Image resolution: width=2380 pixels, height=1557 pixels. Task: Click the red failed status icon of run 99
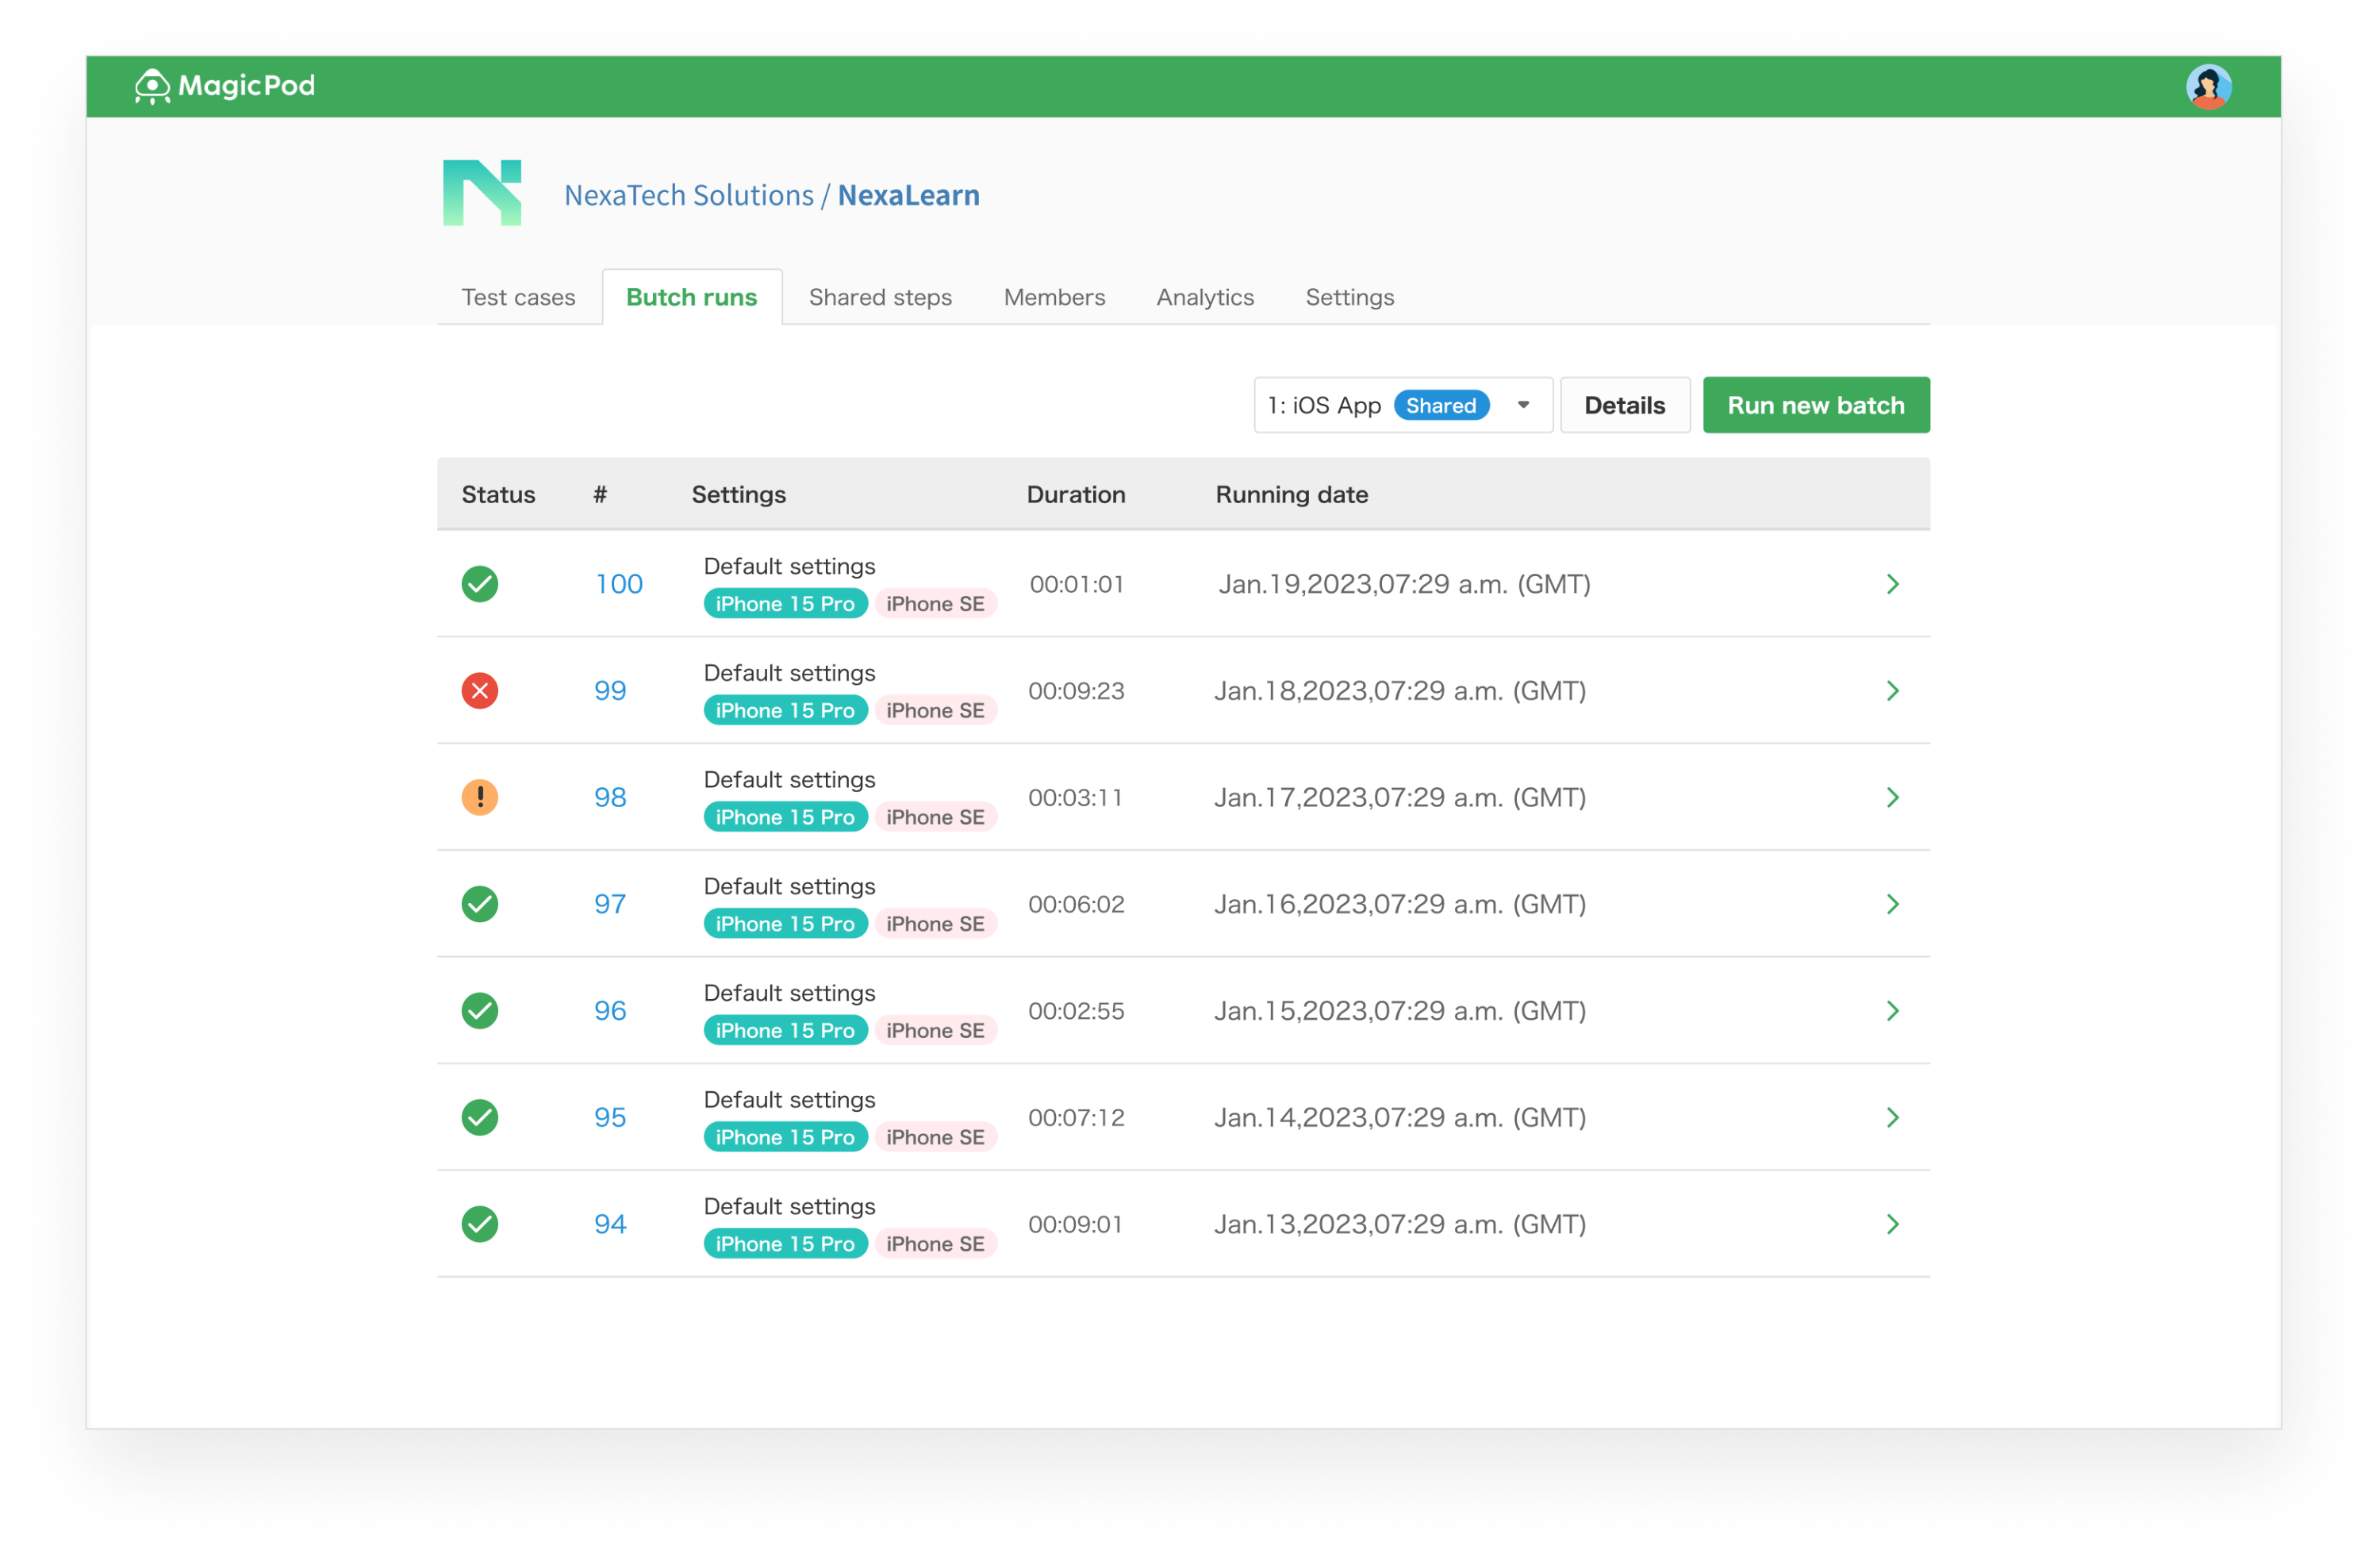[480, 690]
